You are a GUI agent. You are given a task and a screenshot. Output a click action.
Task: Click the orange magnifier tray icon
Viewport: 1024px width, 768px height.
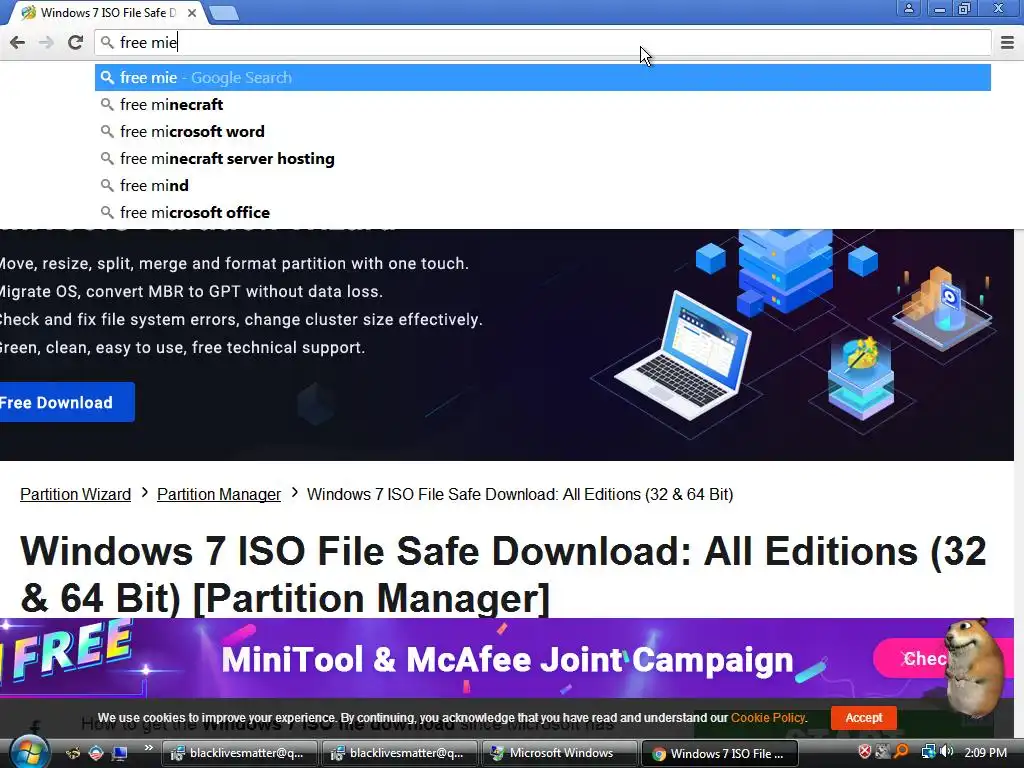click(x=901, y=752)
